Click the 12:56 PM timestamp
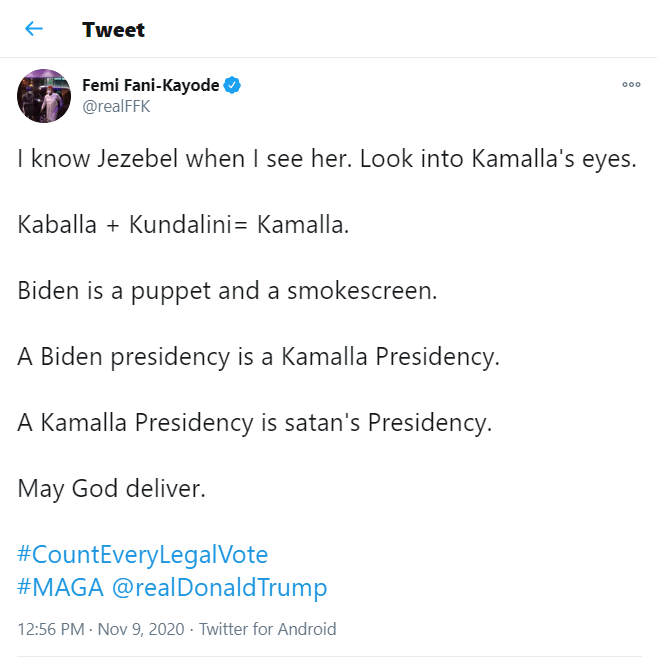This screenshot has height=659, width=657. coord(48,629)
